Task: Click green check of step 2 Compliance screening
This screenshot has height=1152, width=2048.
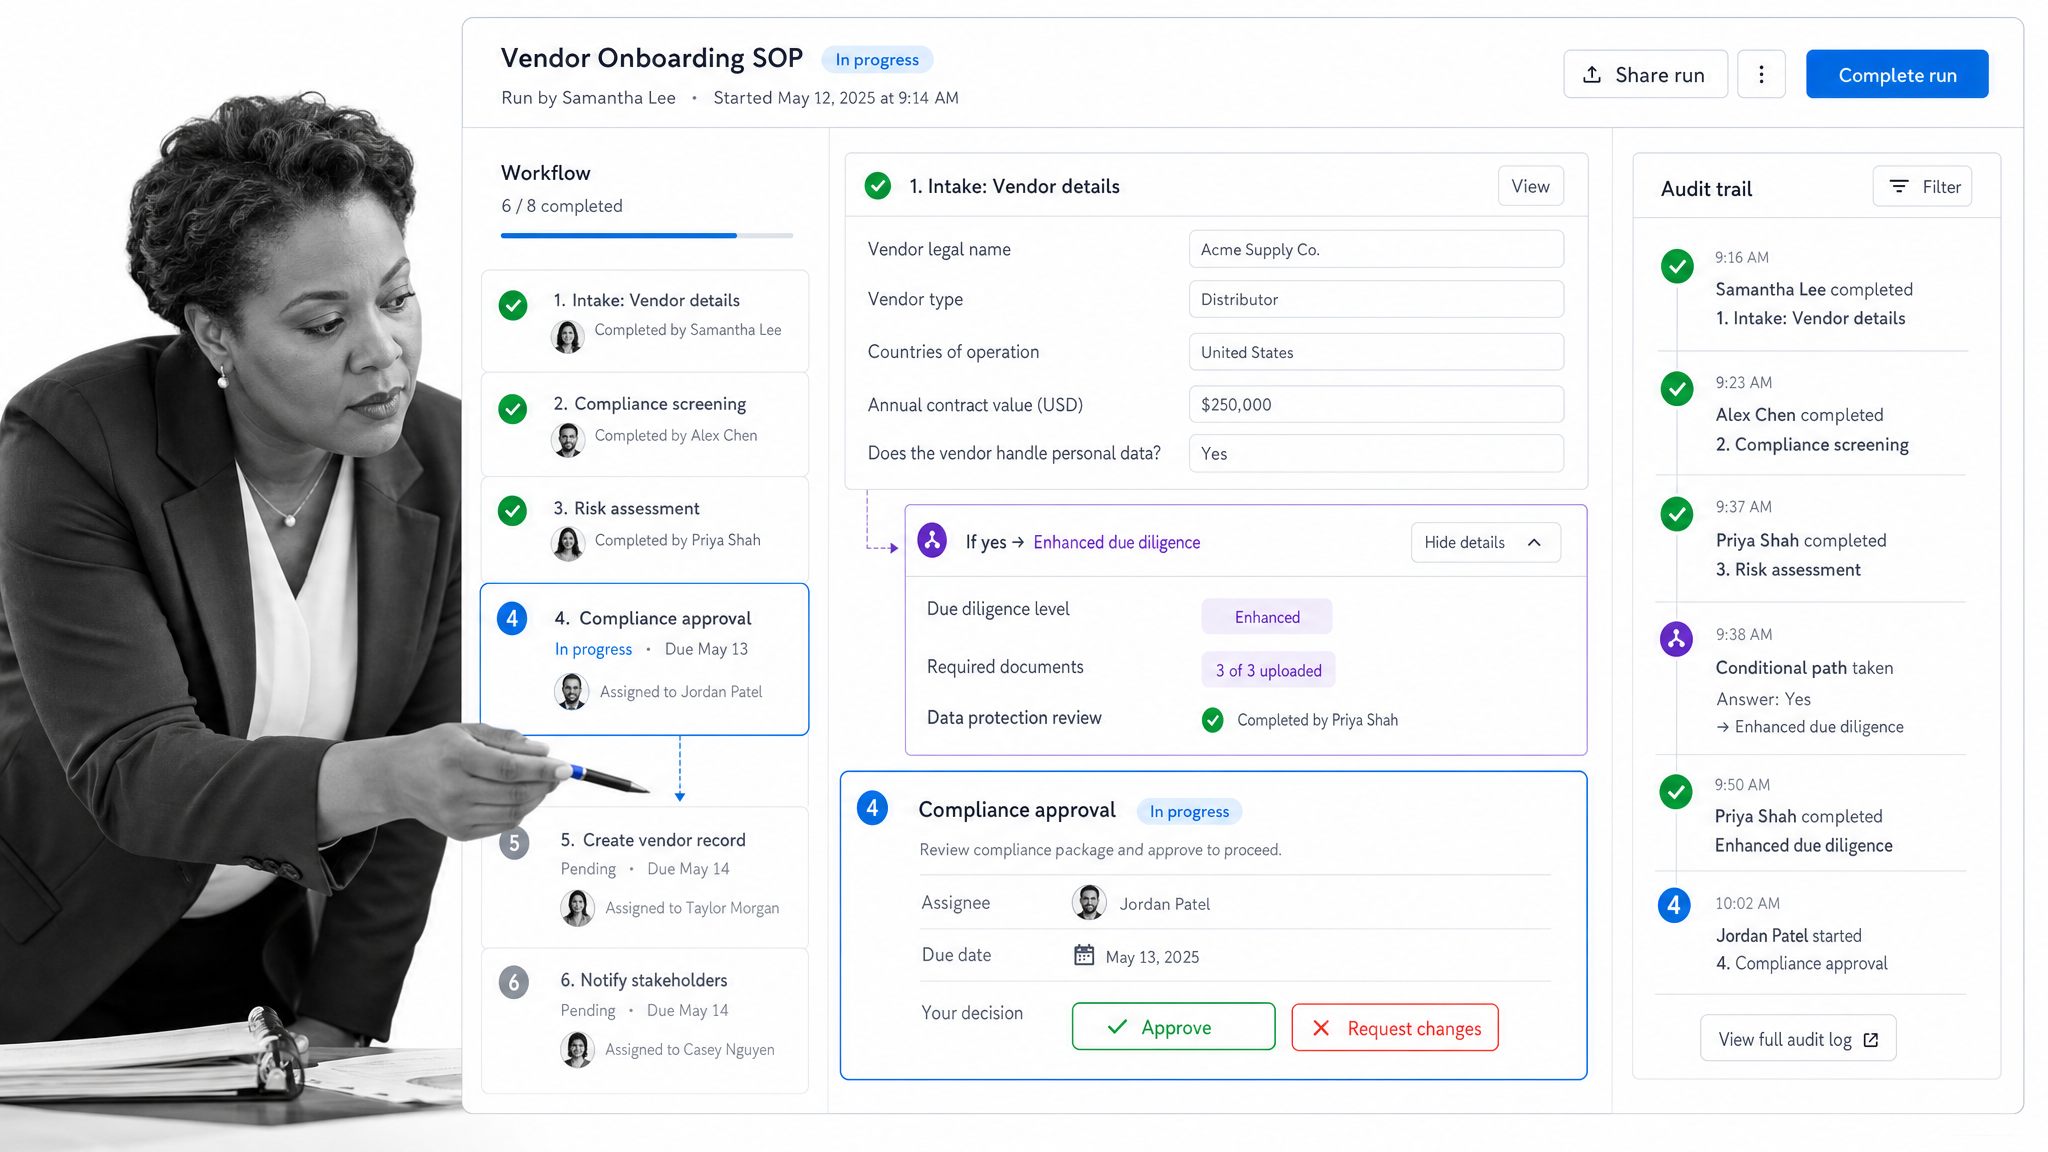Action: (513, 408)
